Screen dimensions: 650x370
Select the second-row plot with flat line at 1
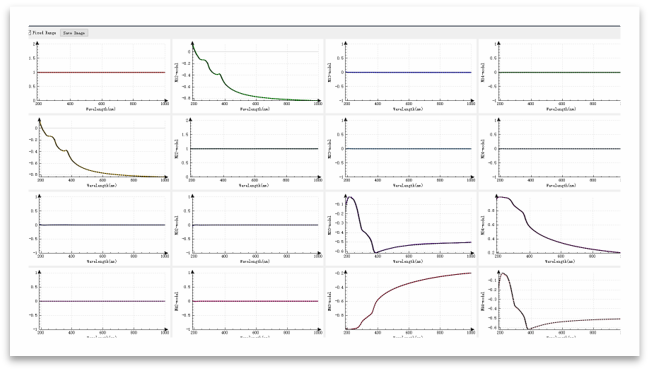[247, 152]
